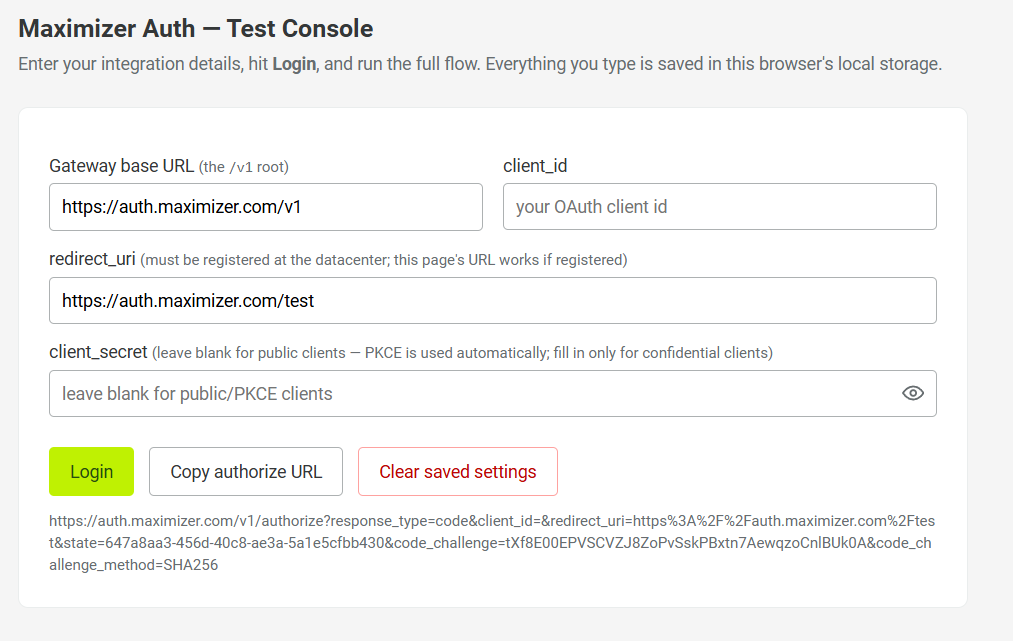Click the green Login button
Image resolution: width=1013 pixels, height=641 pixels.
pyautogui.click(x=92, y=472)
